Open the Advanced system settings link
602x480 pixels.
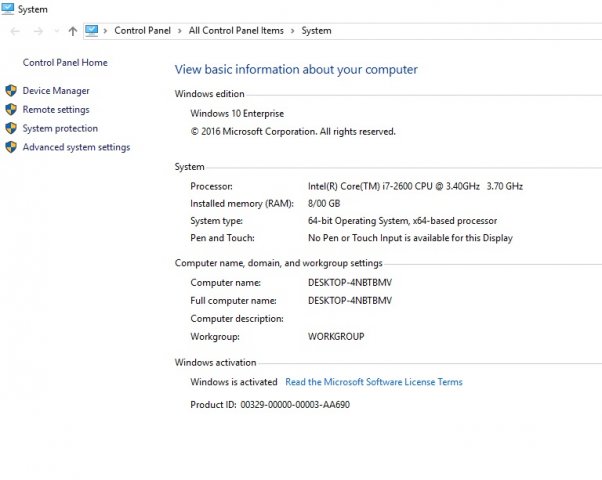(x=76, y=148)
